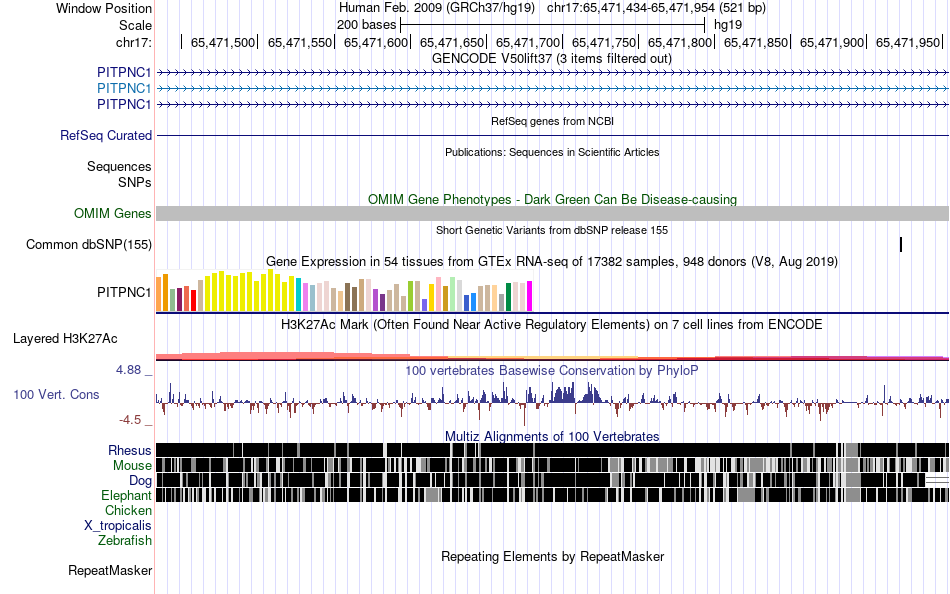The image size is (950, 594).
Task: Click the black dbSNP variant tick mark
Action: (901, 244)
